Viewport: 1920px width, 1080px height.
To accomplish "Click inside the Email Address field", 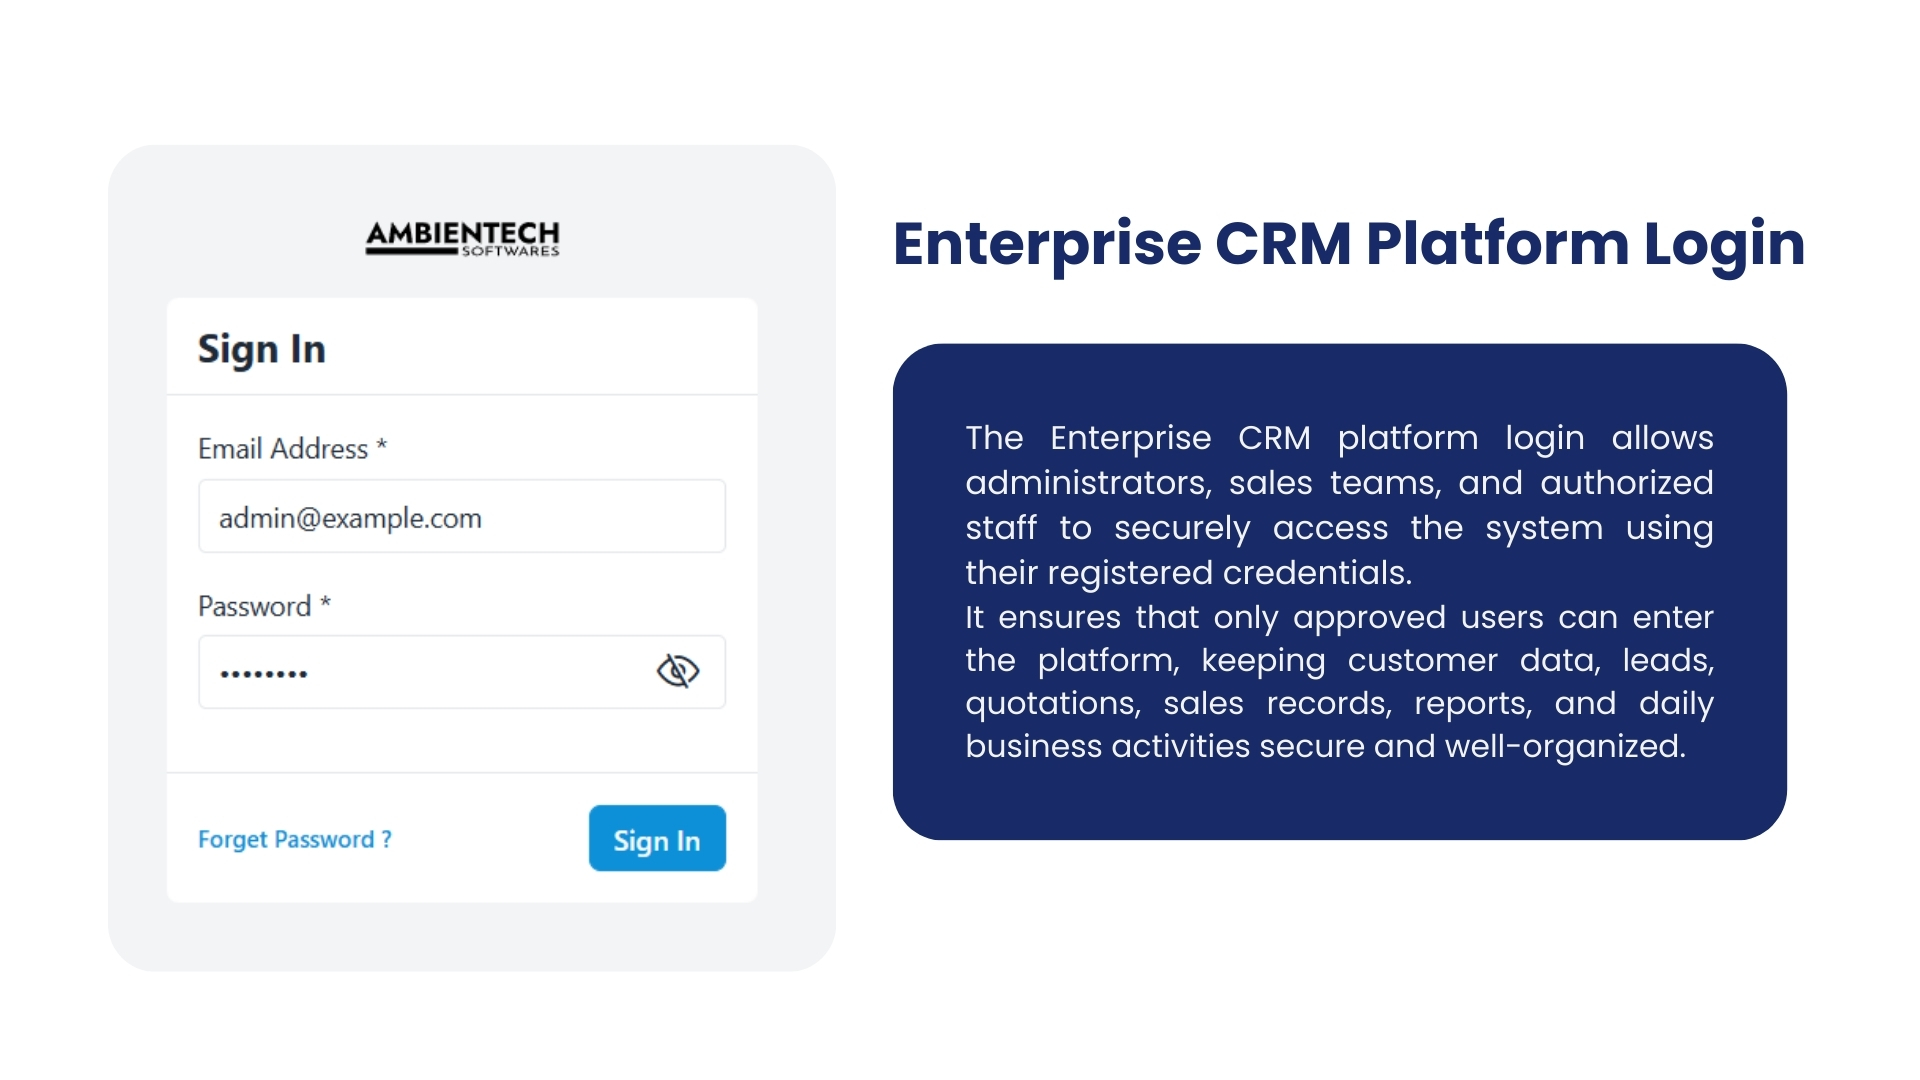I will pyautogui.click(x=460, y=516).
